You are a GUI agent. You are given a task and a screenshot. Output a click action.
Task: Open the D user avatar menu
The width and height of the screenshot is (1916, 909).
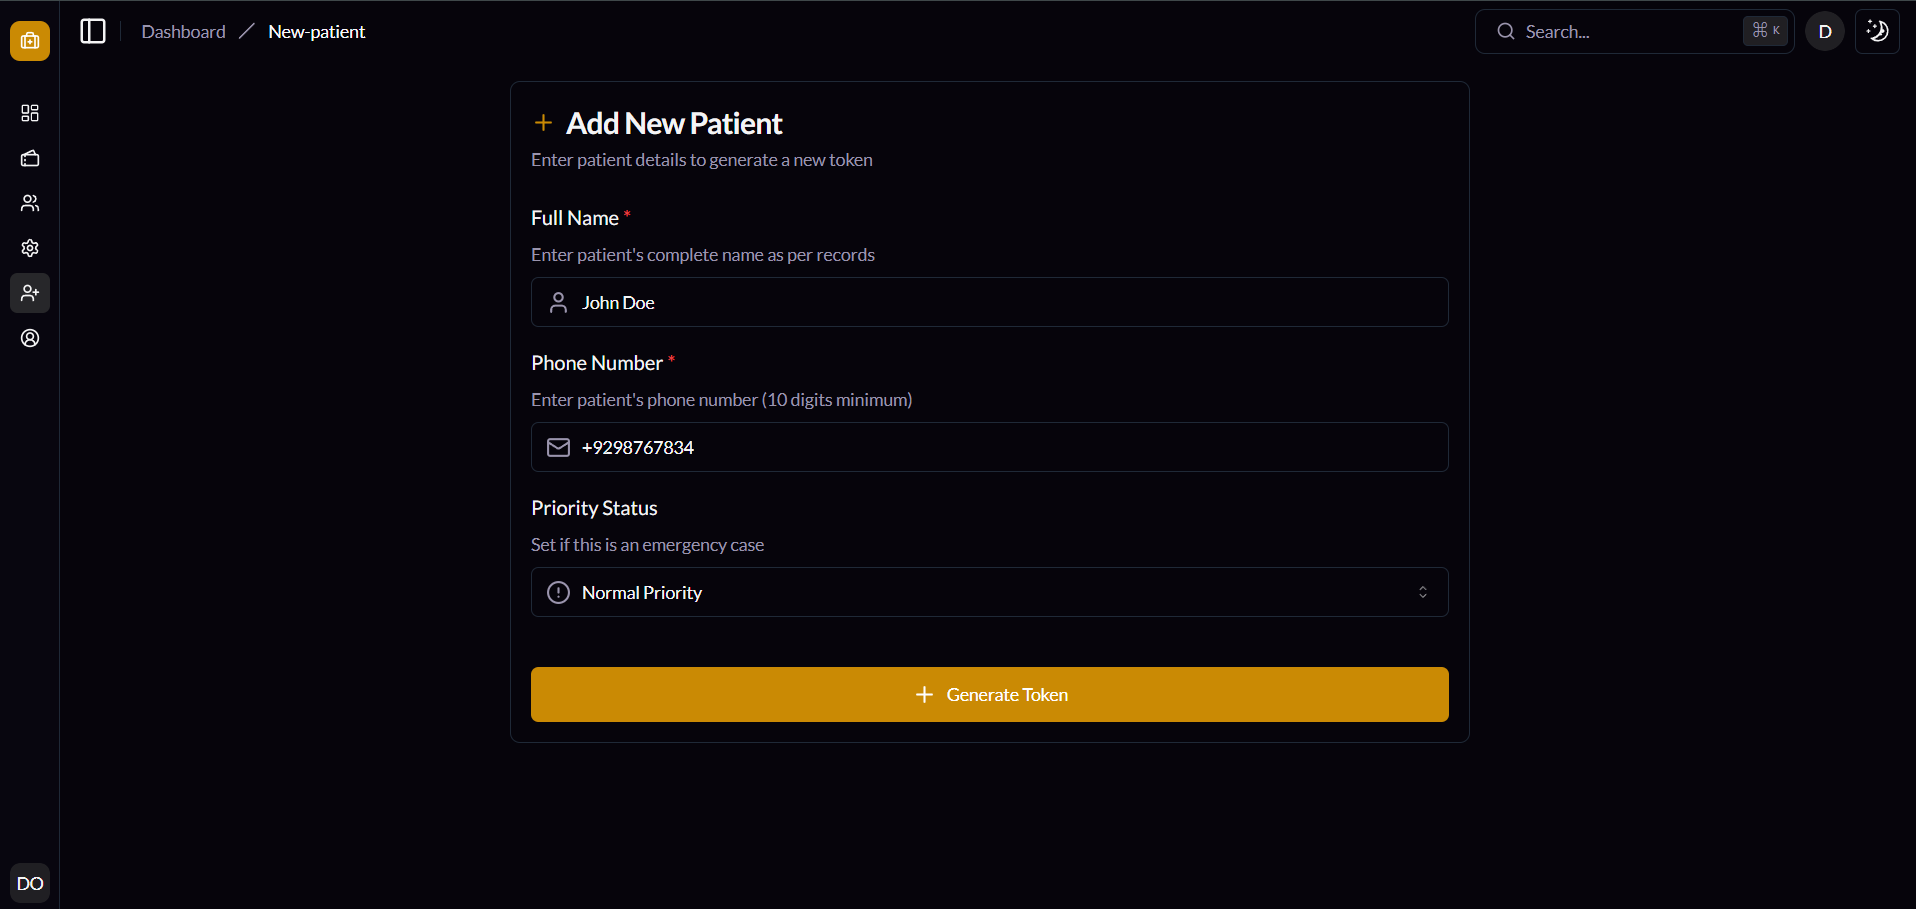[1824, 31]
